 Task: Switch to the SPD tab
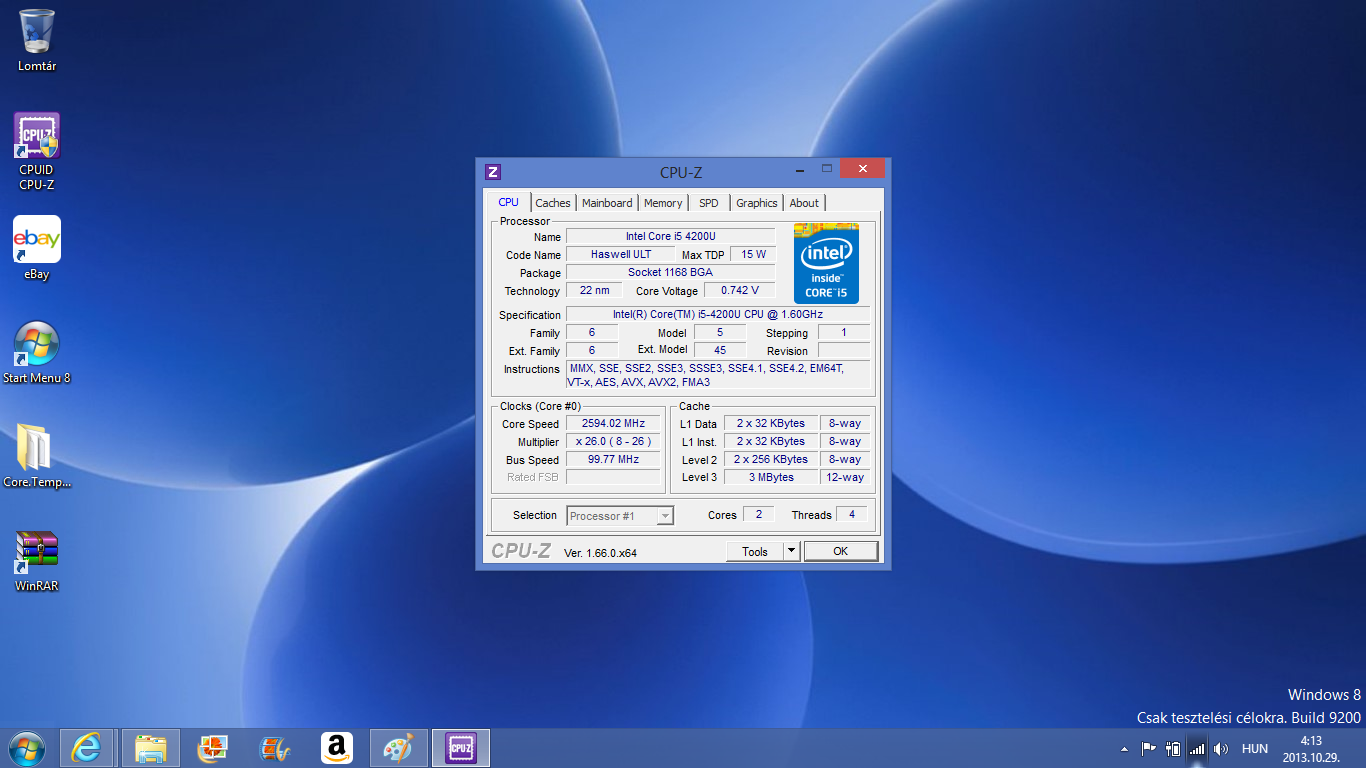(708, 203)
